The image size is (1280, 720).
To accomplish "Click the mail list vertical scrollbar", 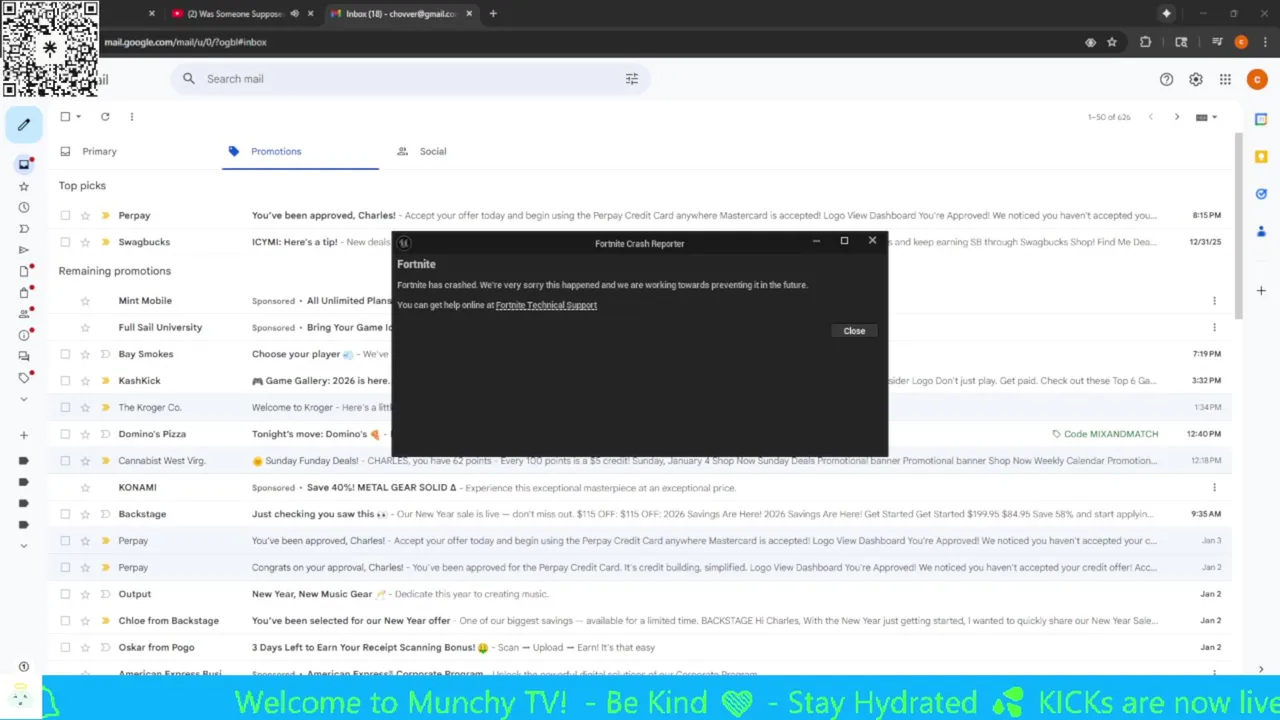I will (1239, 225).
